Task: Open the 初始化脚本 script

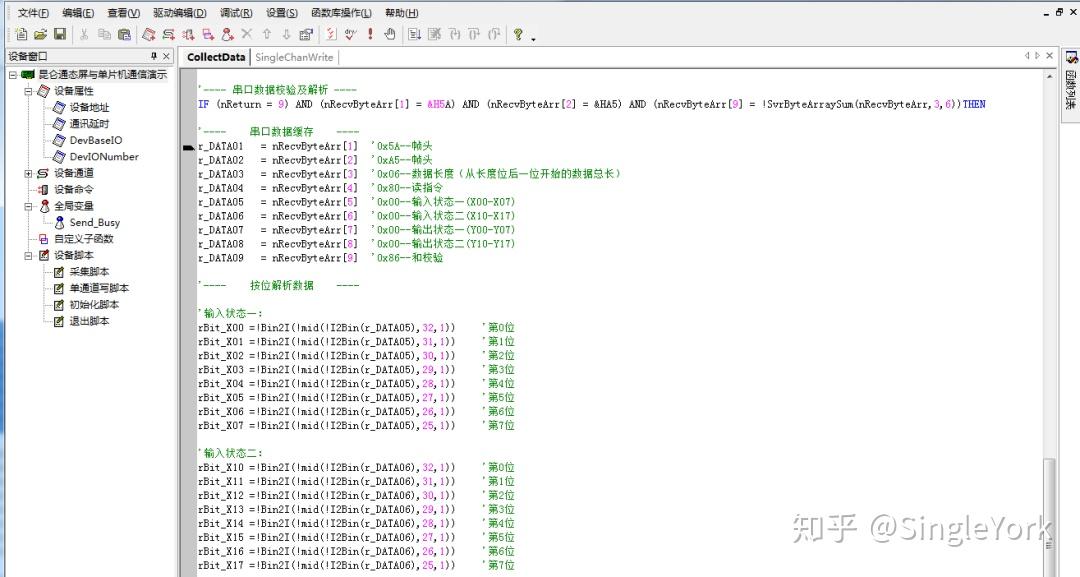Action: 94,305
